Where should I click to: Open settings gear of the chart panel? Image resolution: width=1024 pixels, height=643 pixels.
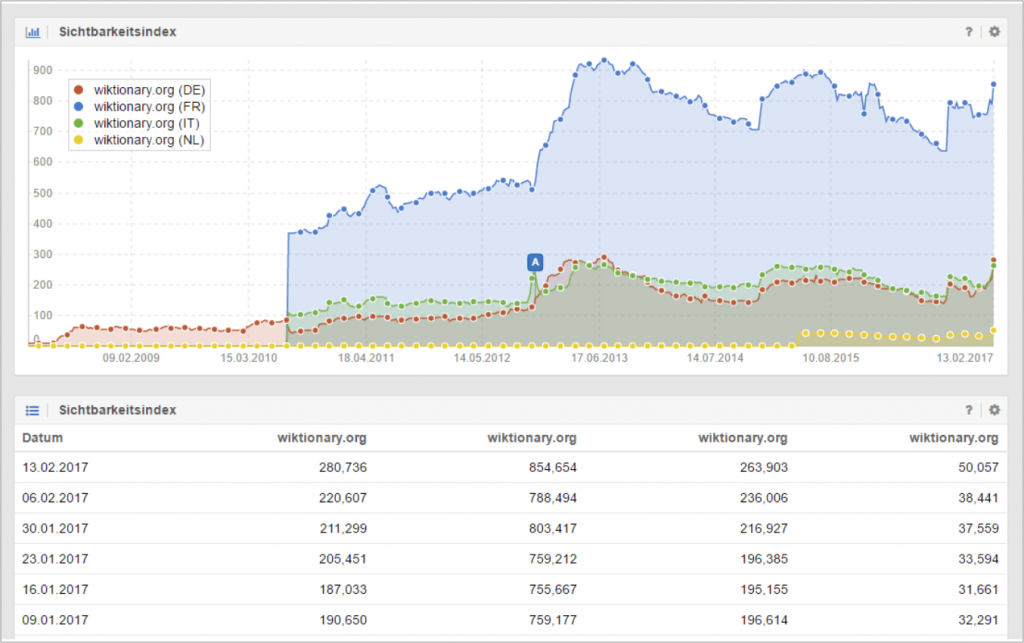[x=994, y=31]
